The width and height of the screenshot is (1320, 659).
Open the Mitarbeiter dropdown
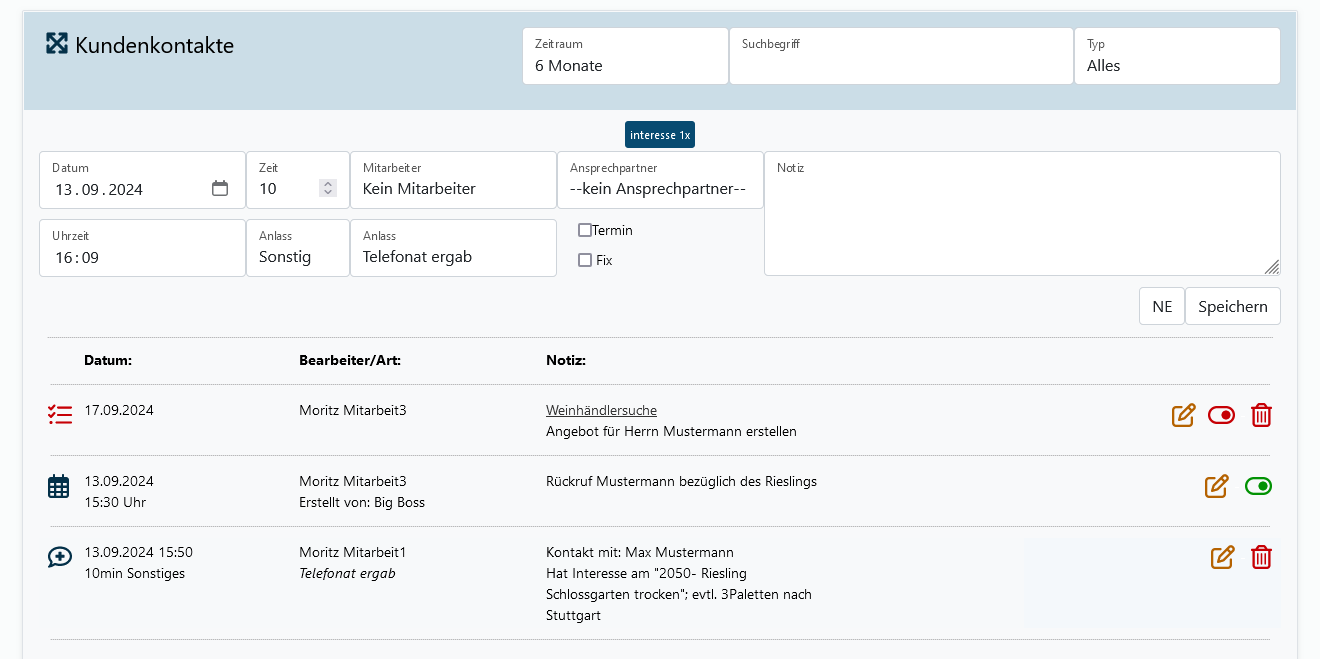click(452, 180)
